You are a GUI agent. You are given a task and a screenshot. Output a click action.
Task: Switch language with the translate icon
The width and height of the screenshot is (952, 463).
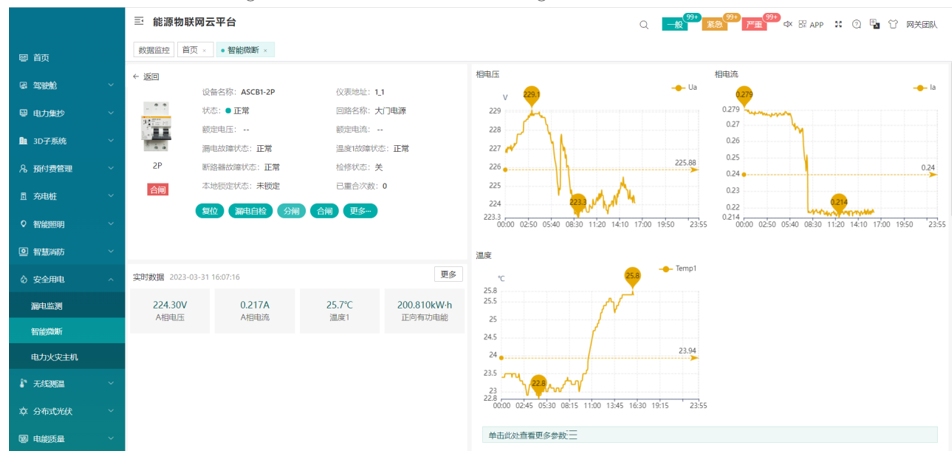click(875, 24)
